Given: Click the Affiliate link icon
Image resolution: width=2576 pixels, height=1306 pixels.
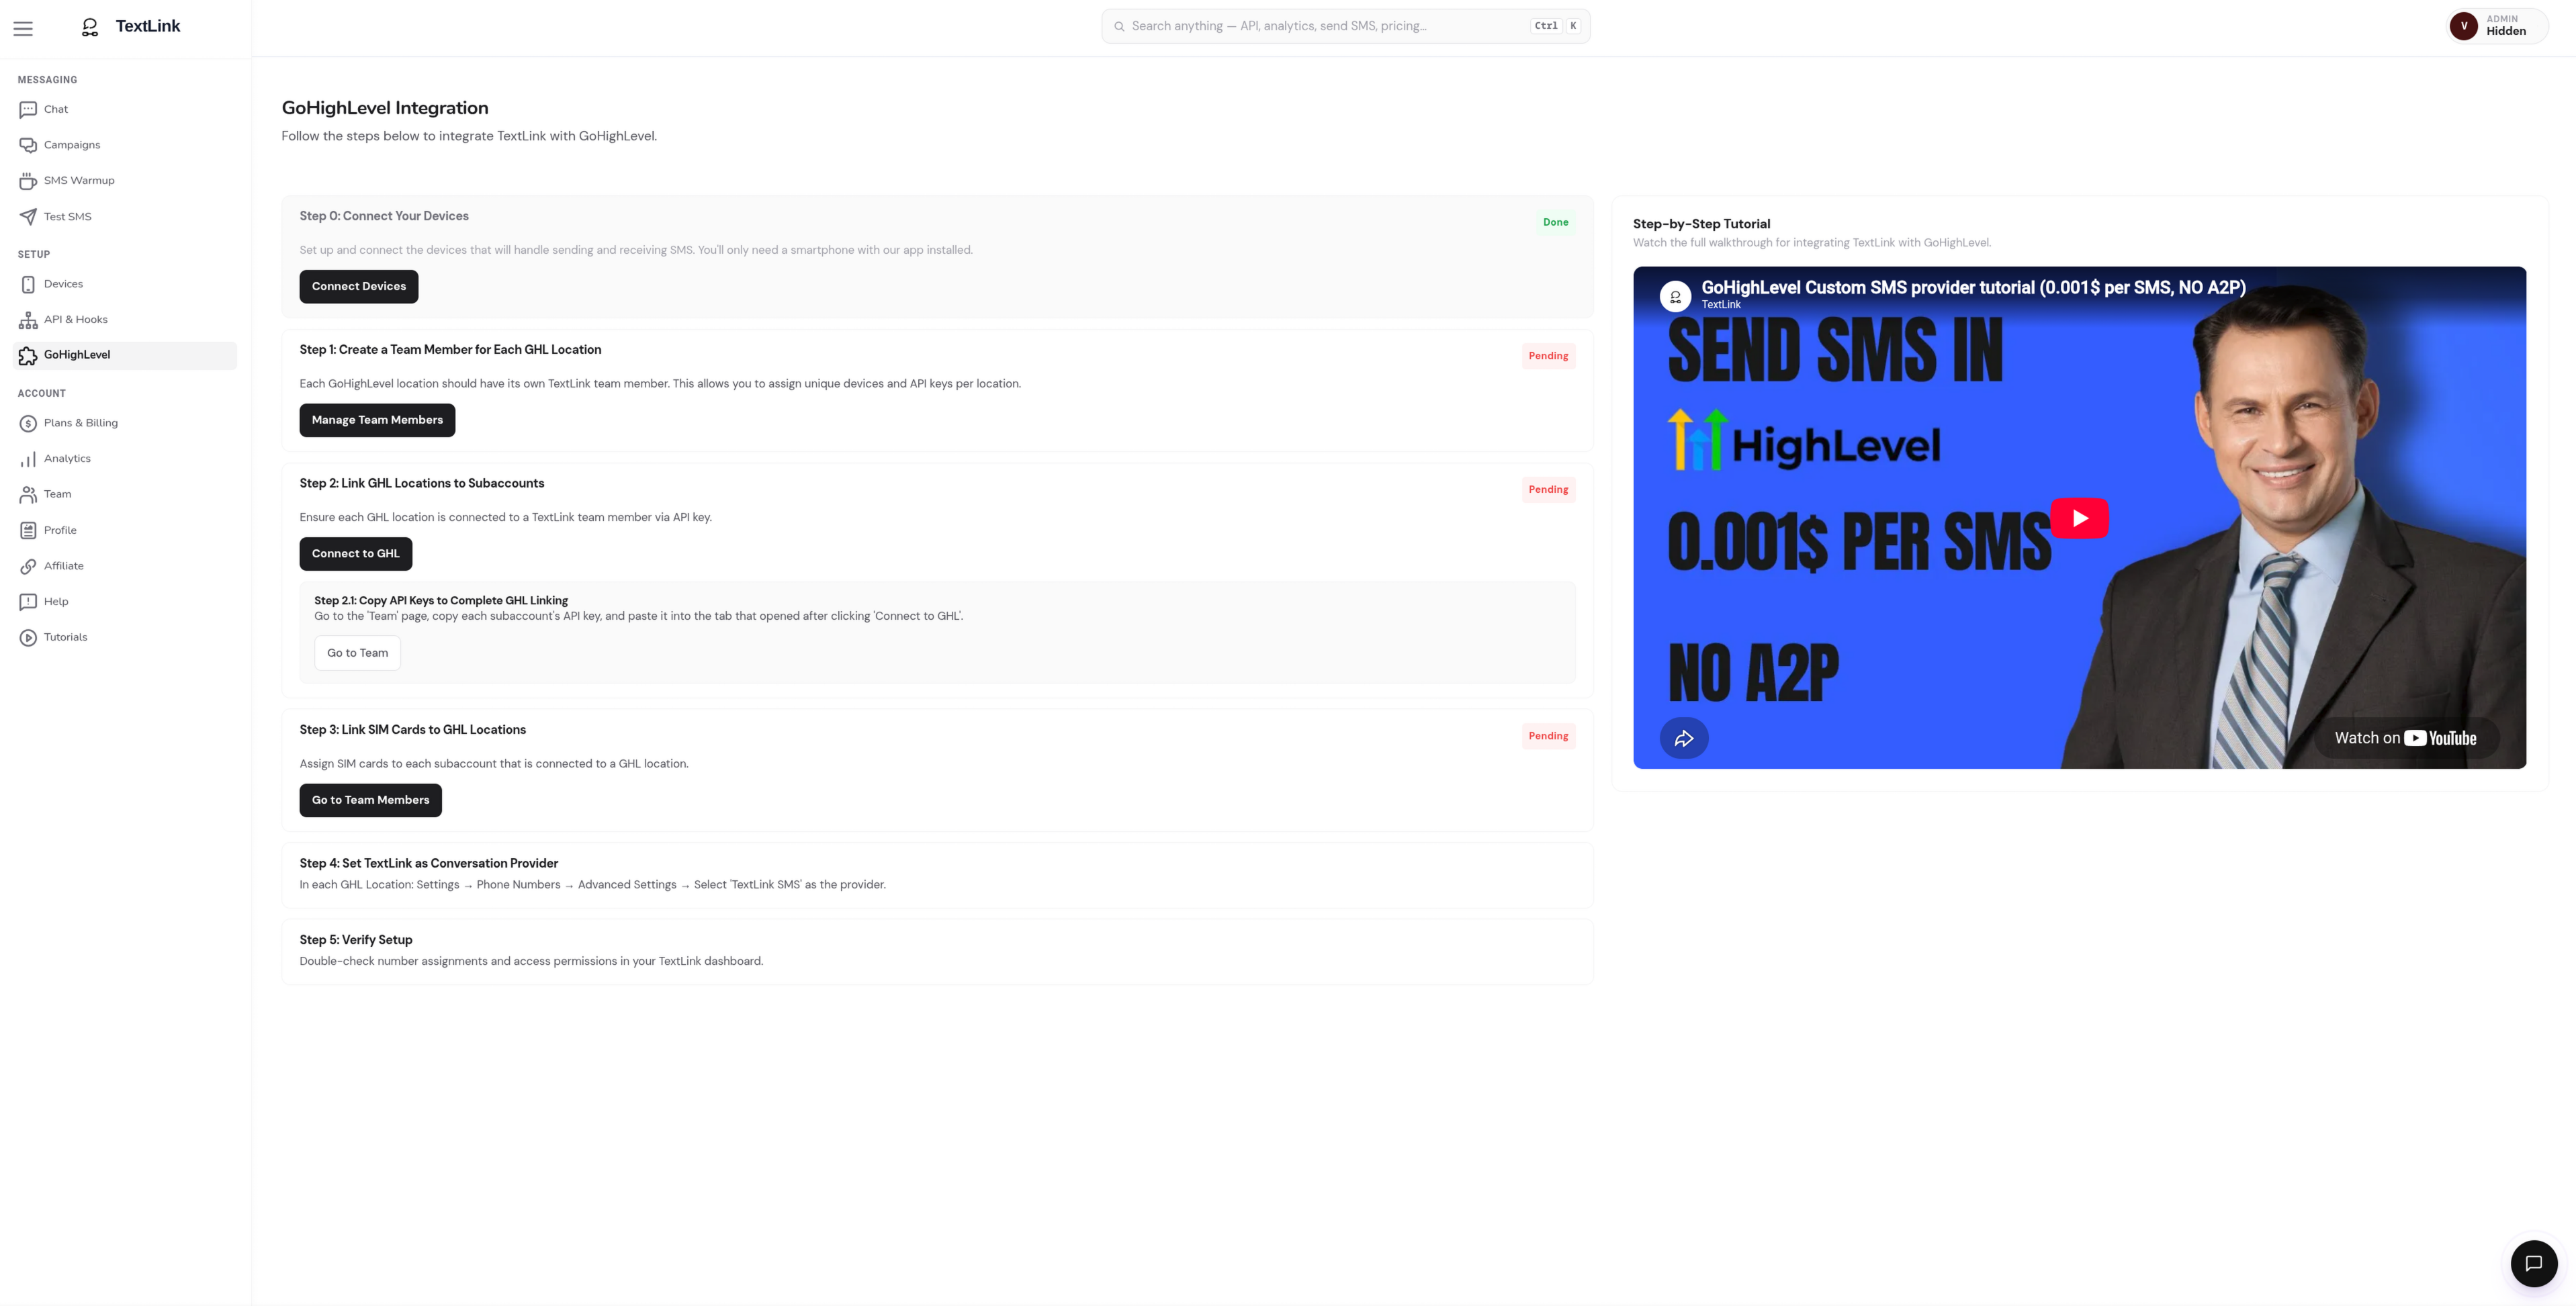Looking at the screenshot, I should pos(28,566).
